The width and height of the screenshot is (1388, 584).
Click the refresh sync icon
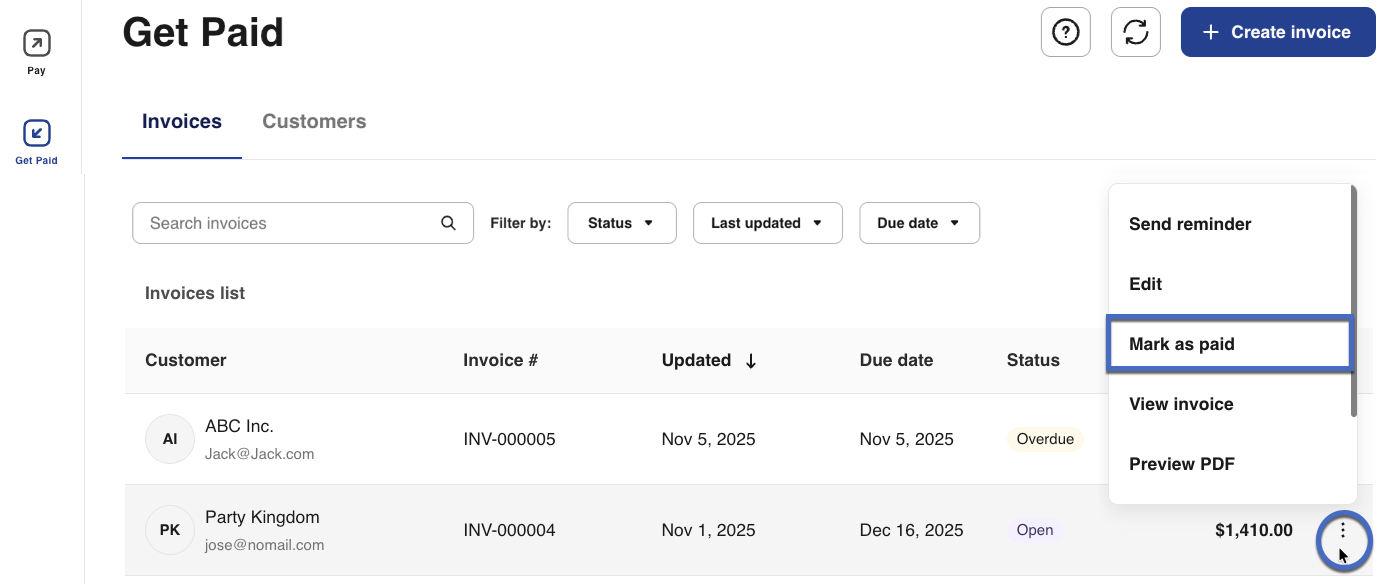click(x=1136, y=33)
